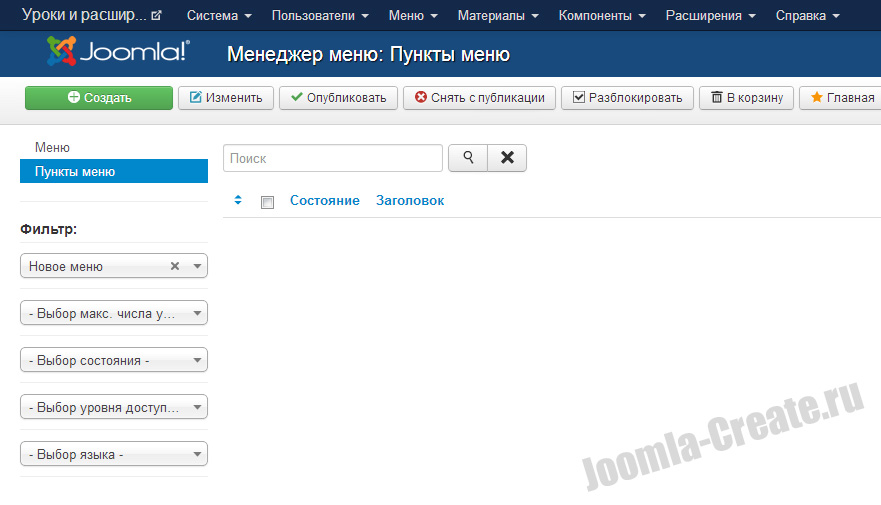Image resolution: width=881 pixels, height=505 pixels.
Task: Click the sort order arrows icon
Action: 238,201
